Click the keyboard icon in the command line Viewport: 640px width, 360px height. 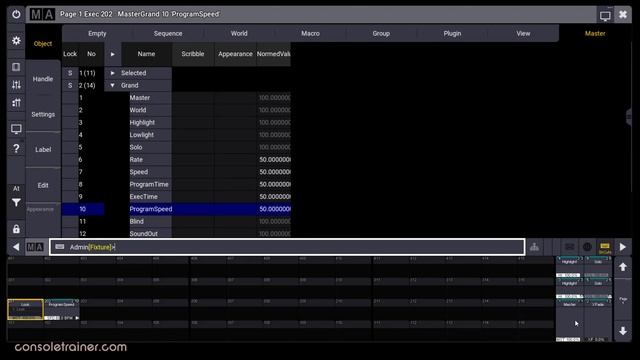[x=60, y=247]
